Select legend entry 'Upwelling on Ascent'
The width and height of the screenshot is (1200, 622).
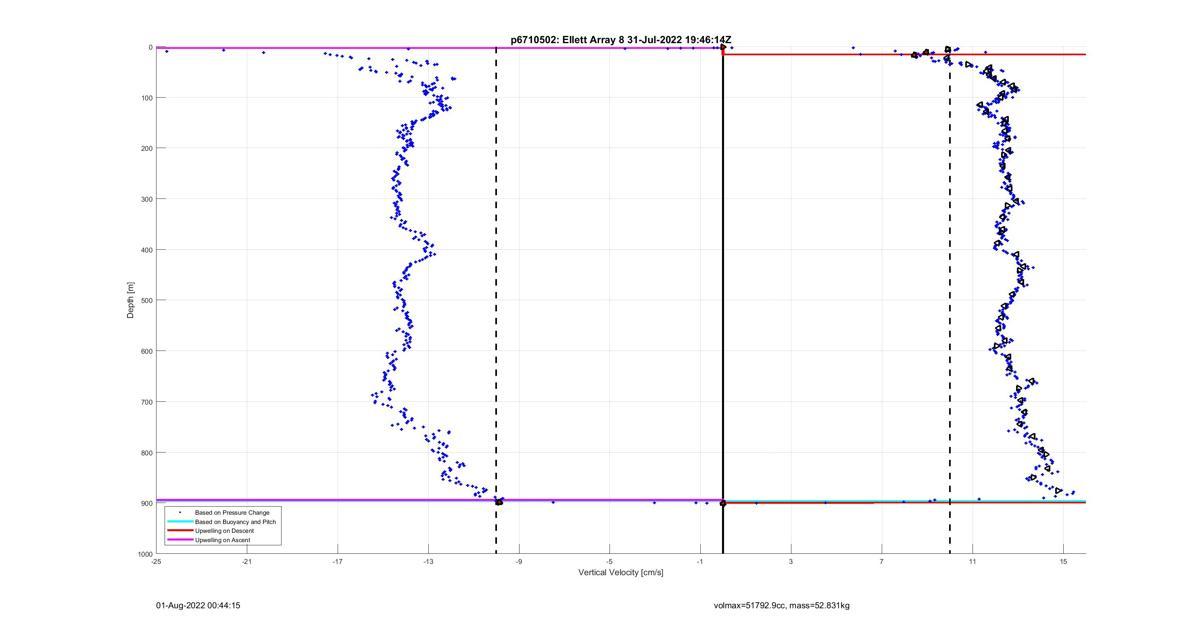(222, 540)
